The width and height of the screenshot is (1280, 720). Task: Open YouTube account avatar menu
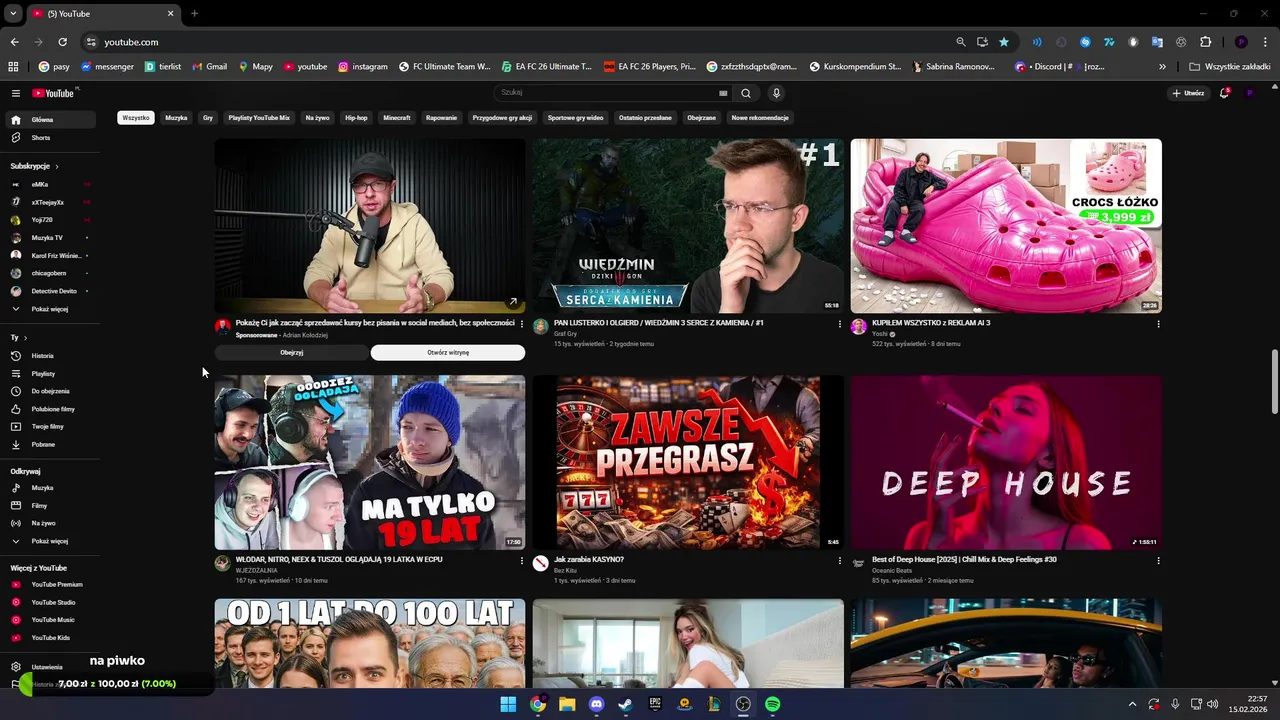[x=1249, y=93]
